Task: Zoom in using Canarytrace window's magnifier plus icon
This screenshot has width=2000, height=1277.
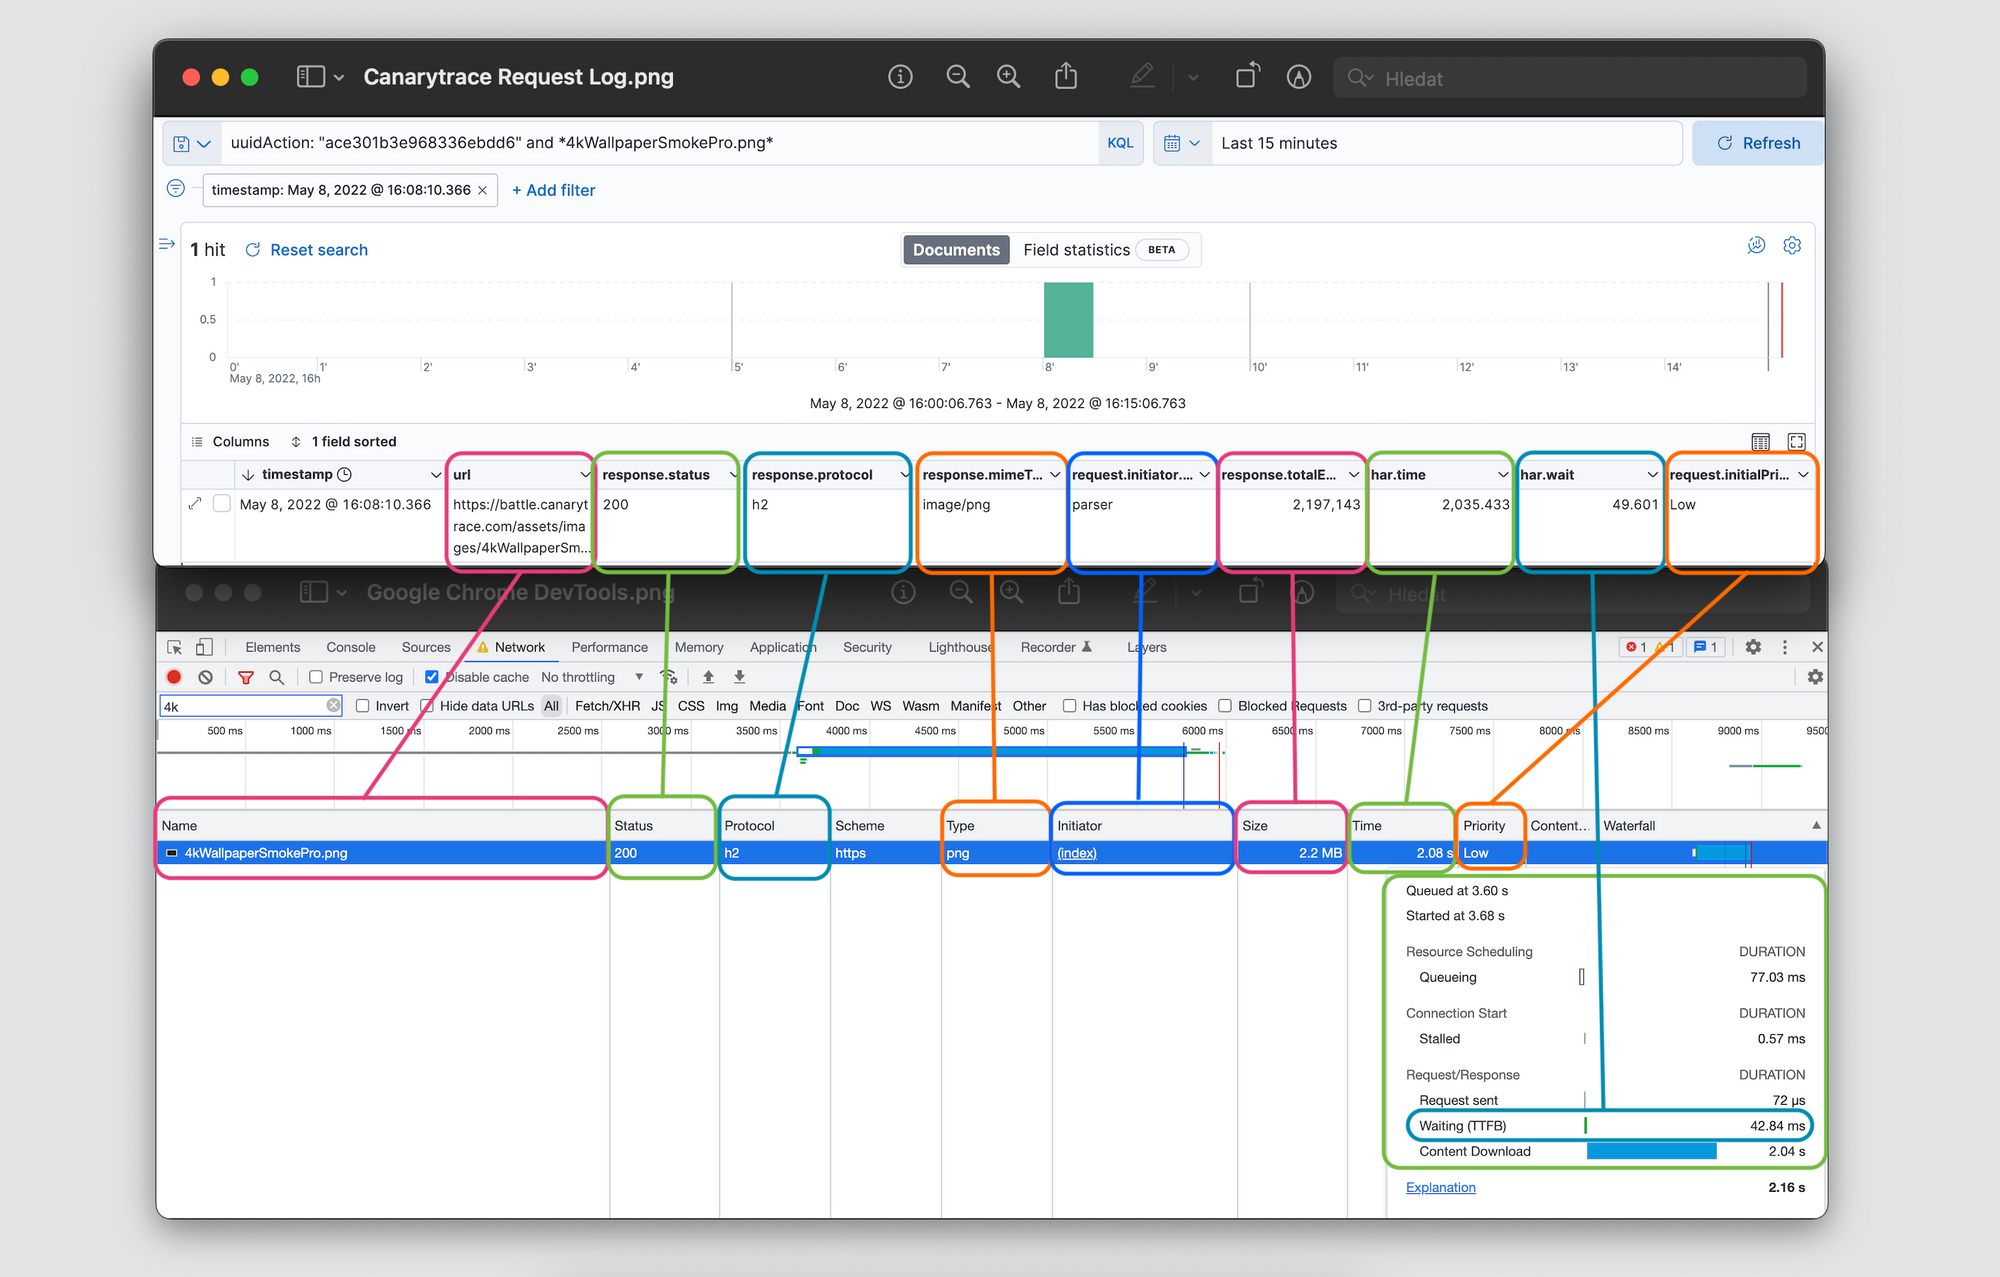Action: click(1008, 77)
